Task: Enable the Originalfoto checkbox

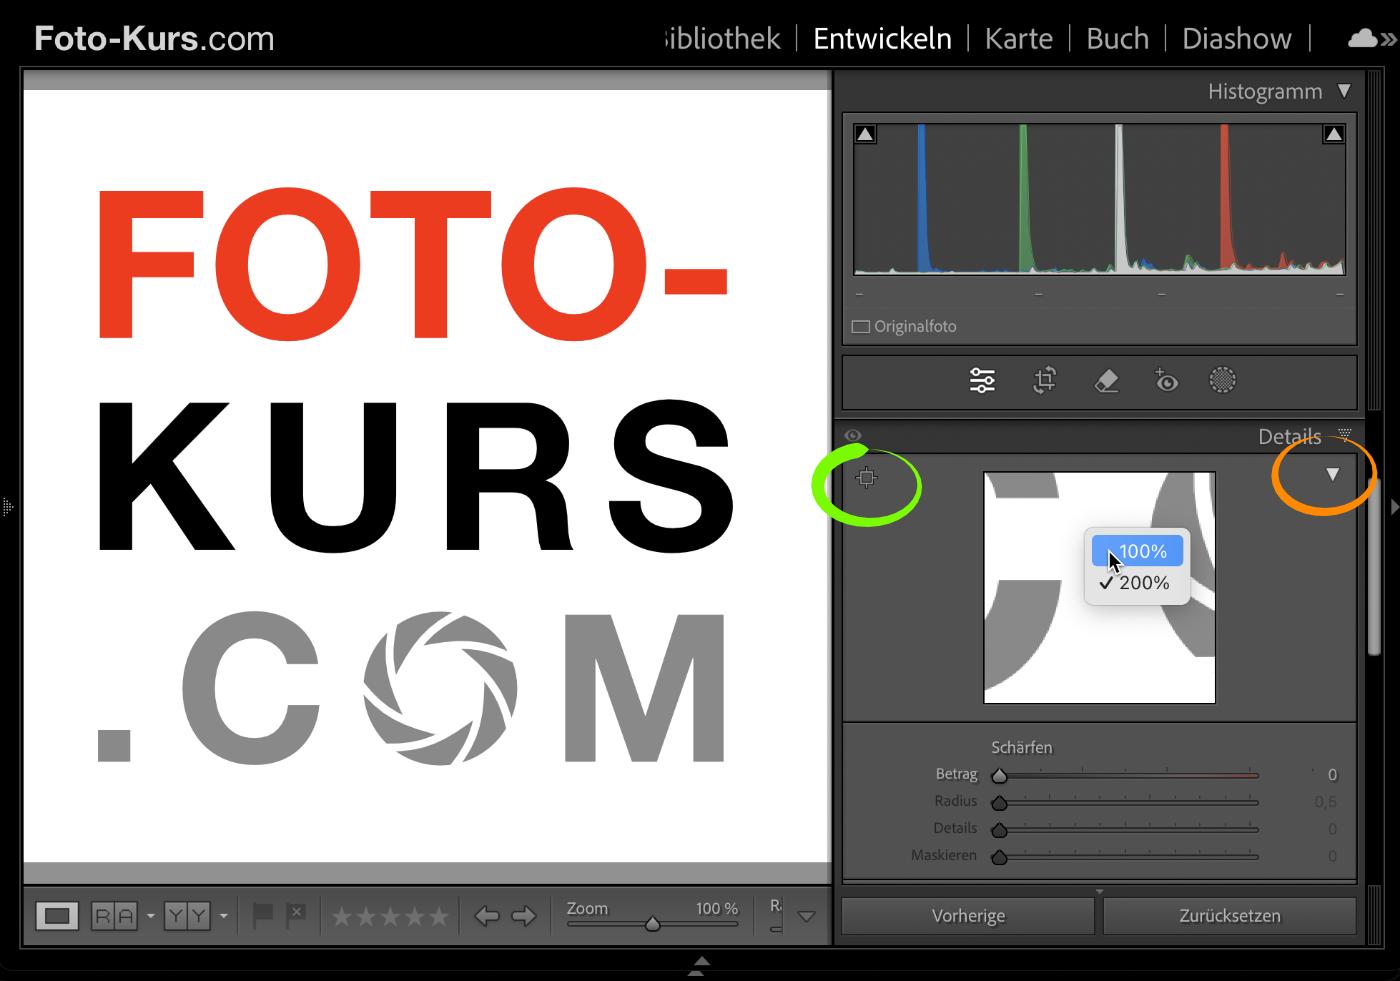Action: click(860, 327)
